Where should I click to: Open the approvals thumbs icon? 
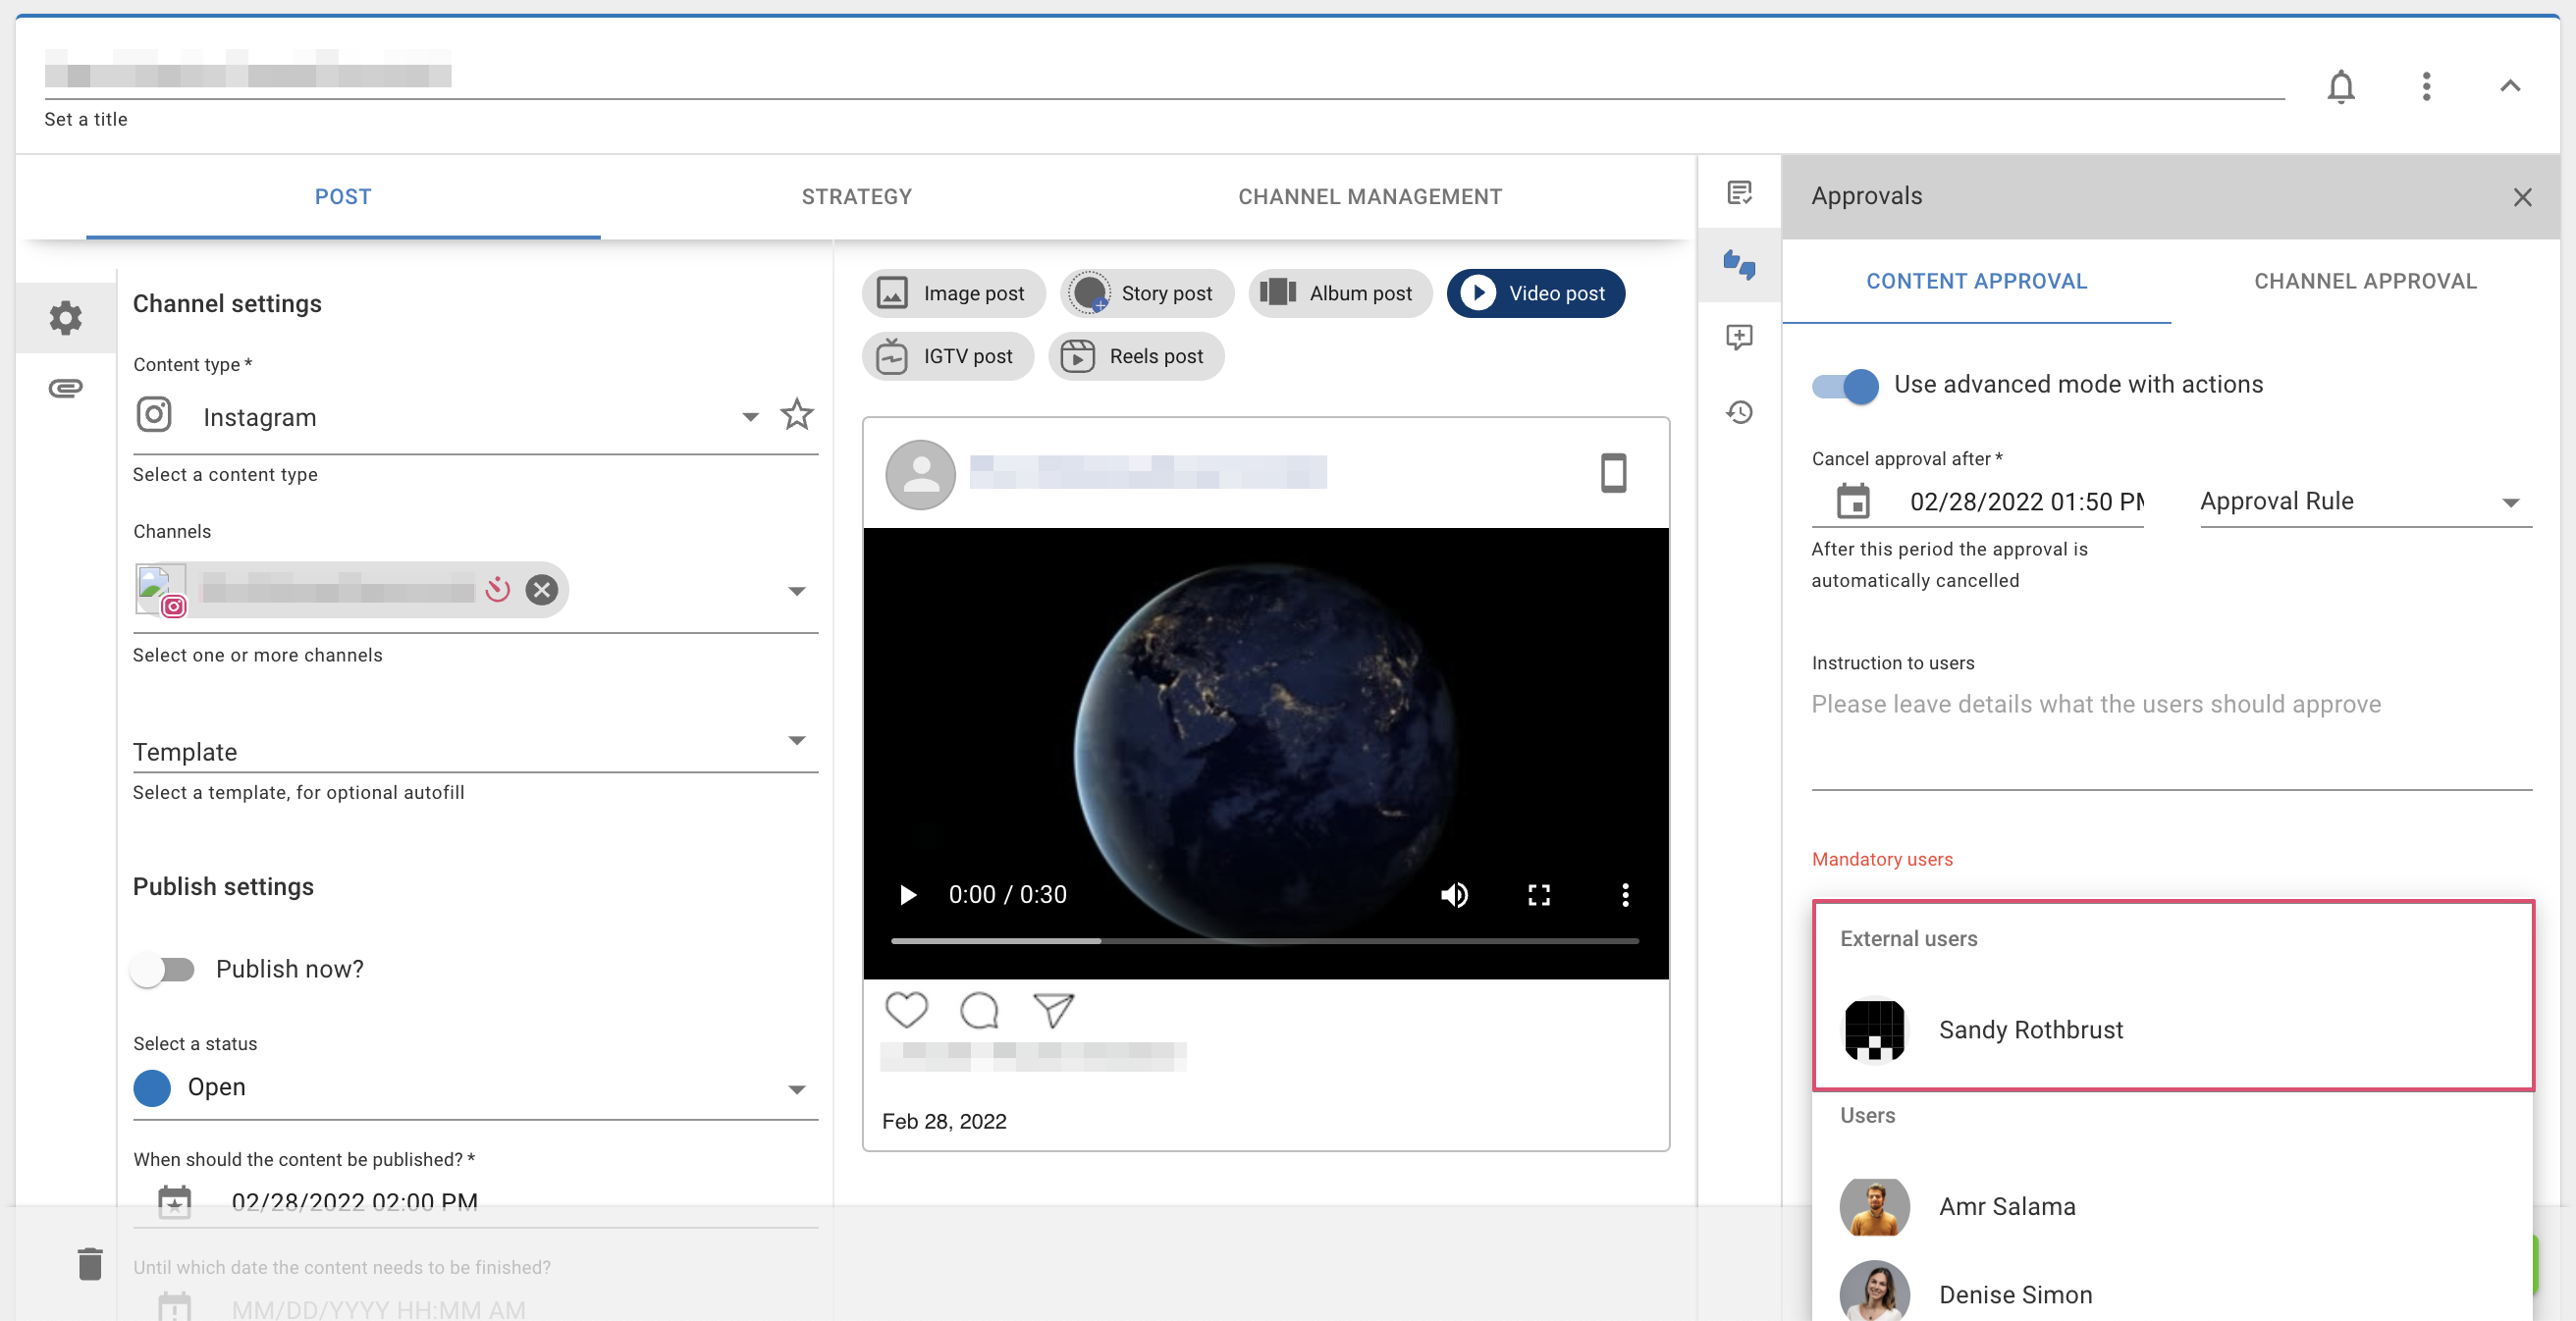1739,265
